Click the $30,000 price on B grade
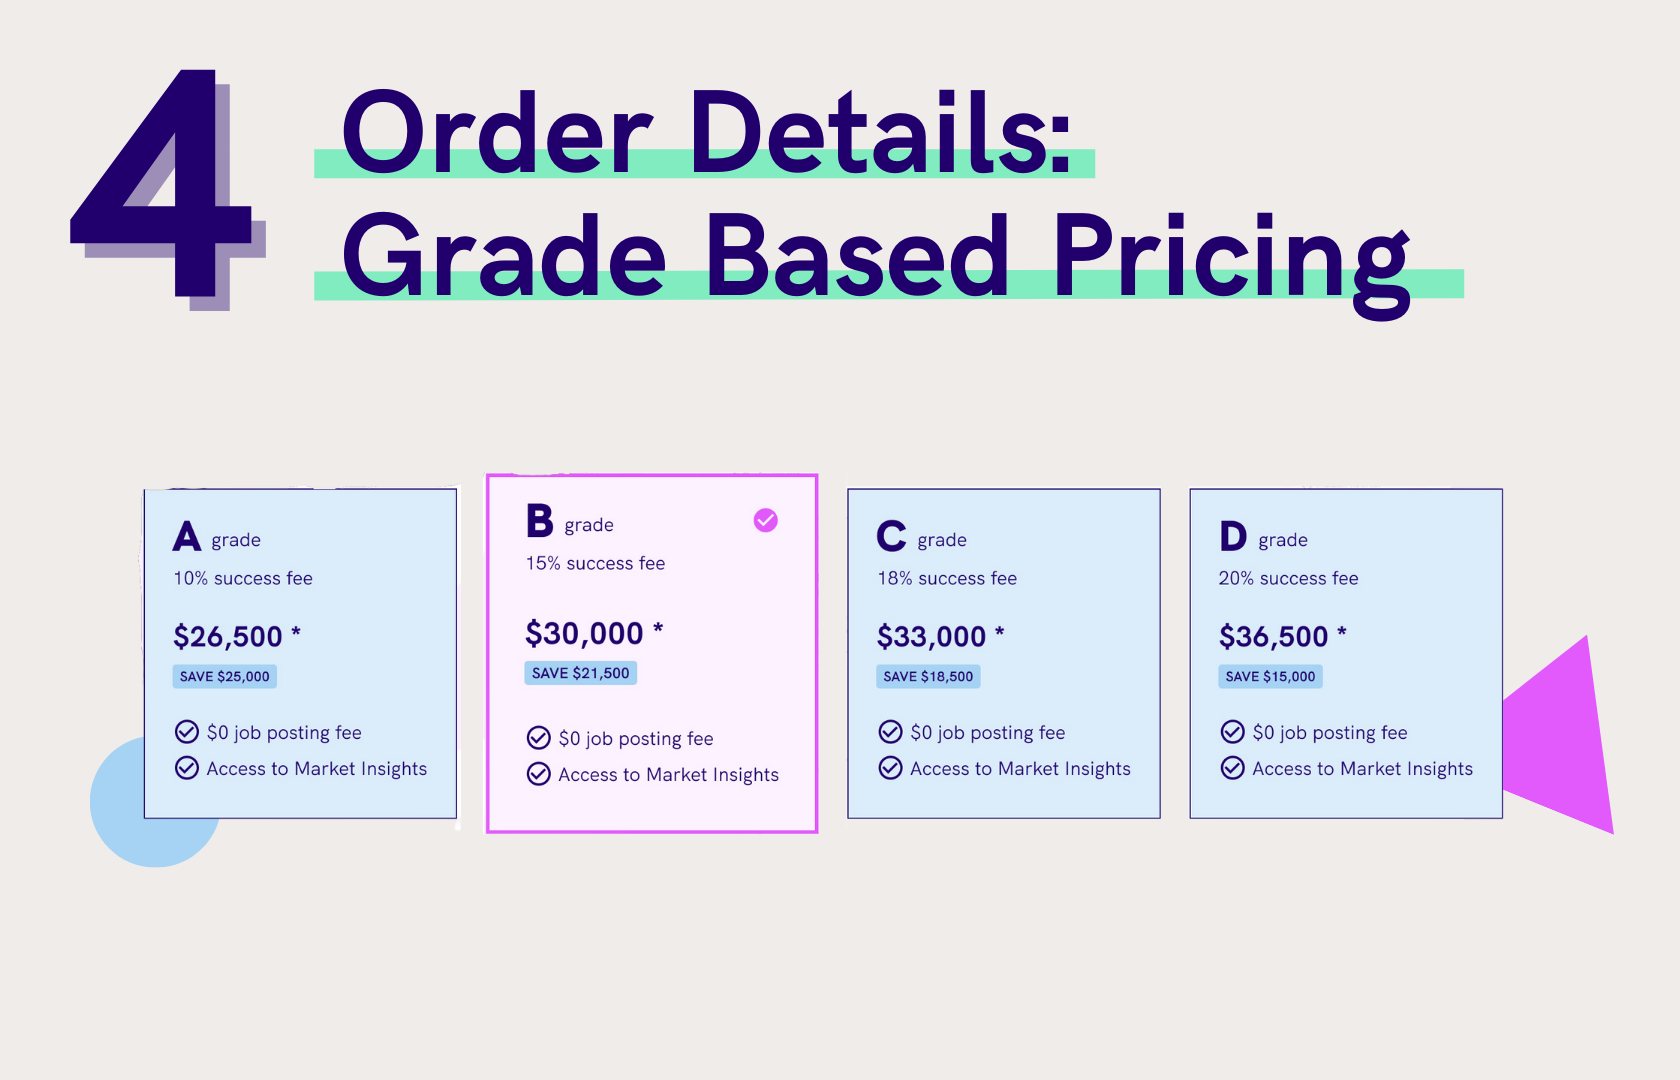This screenshot has height=1080, width=1680. 584,633
